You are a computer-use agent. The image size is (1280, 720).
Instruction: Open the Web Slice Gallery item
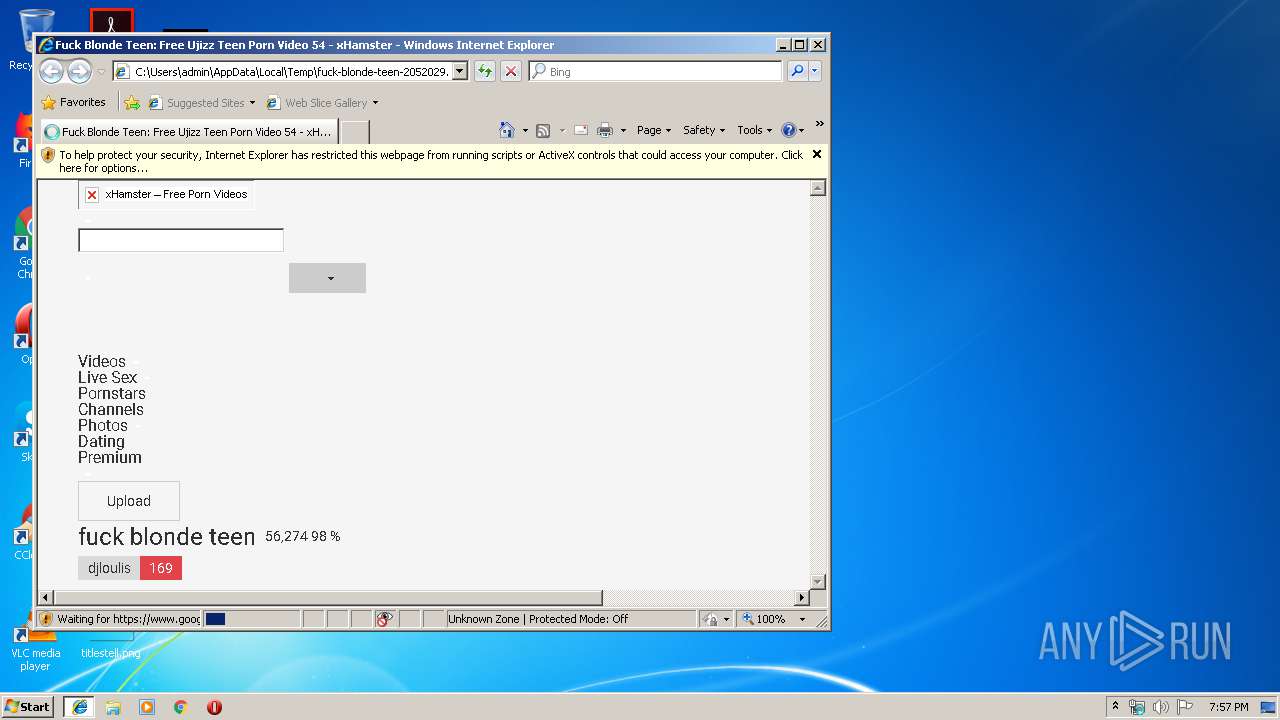click(322, 102)
